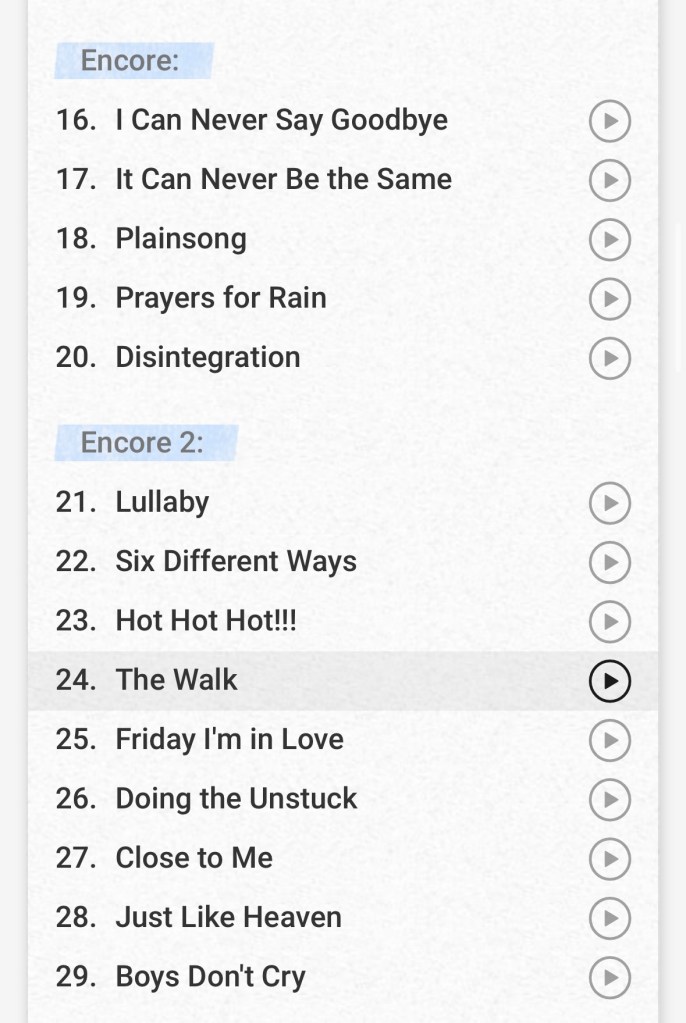This screenshot has height=1023, width=686.
Task: Click the Encore section heading
Action: tap(130, 60)
